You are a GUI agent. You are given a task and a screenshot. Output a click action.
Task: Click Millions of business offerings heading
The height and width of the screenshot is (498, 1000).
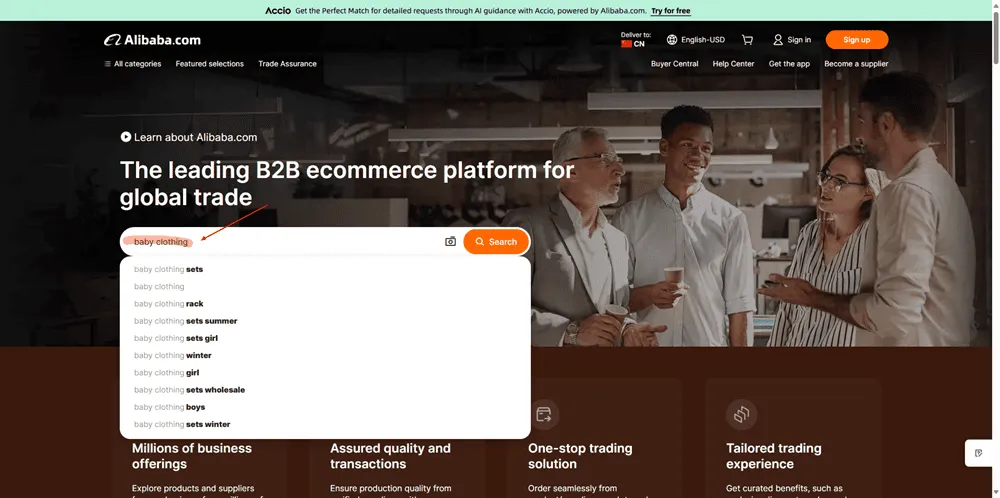(x=192, y=456)
